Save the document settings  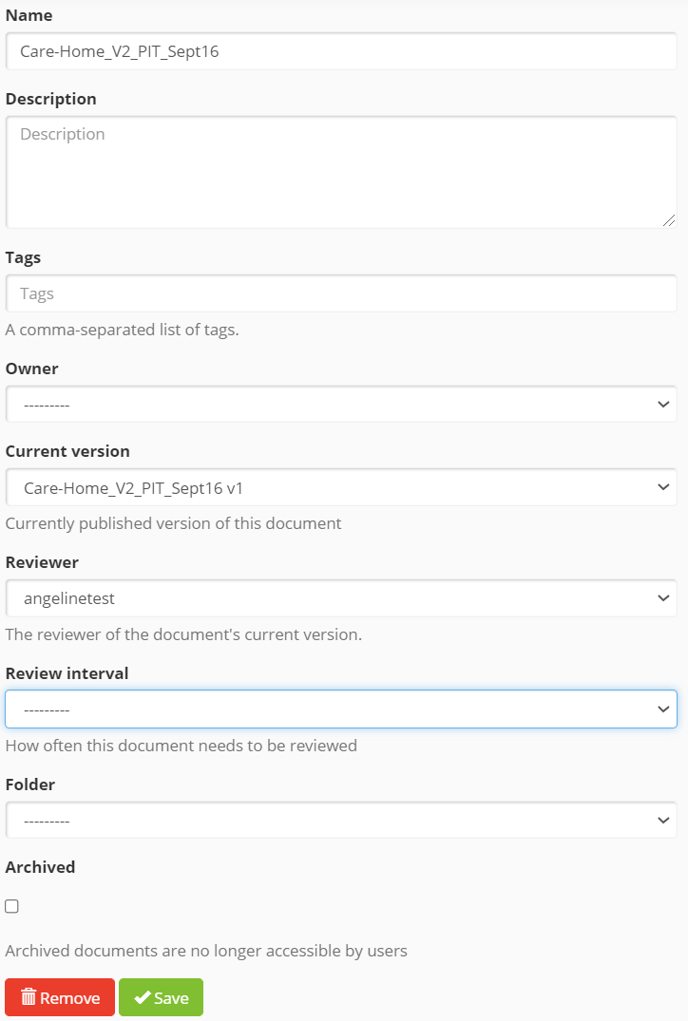coord(161,997)
